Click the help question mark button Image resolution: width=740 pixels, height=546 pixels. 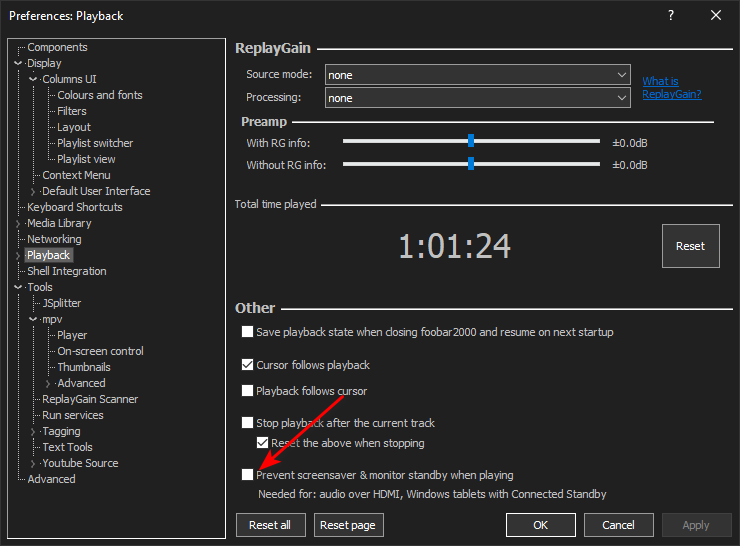pyautogui.click(x=671, y=15)
